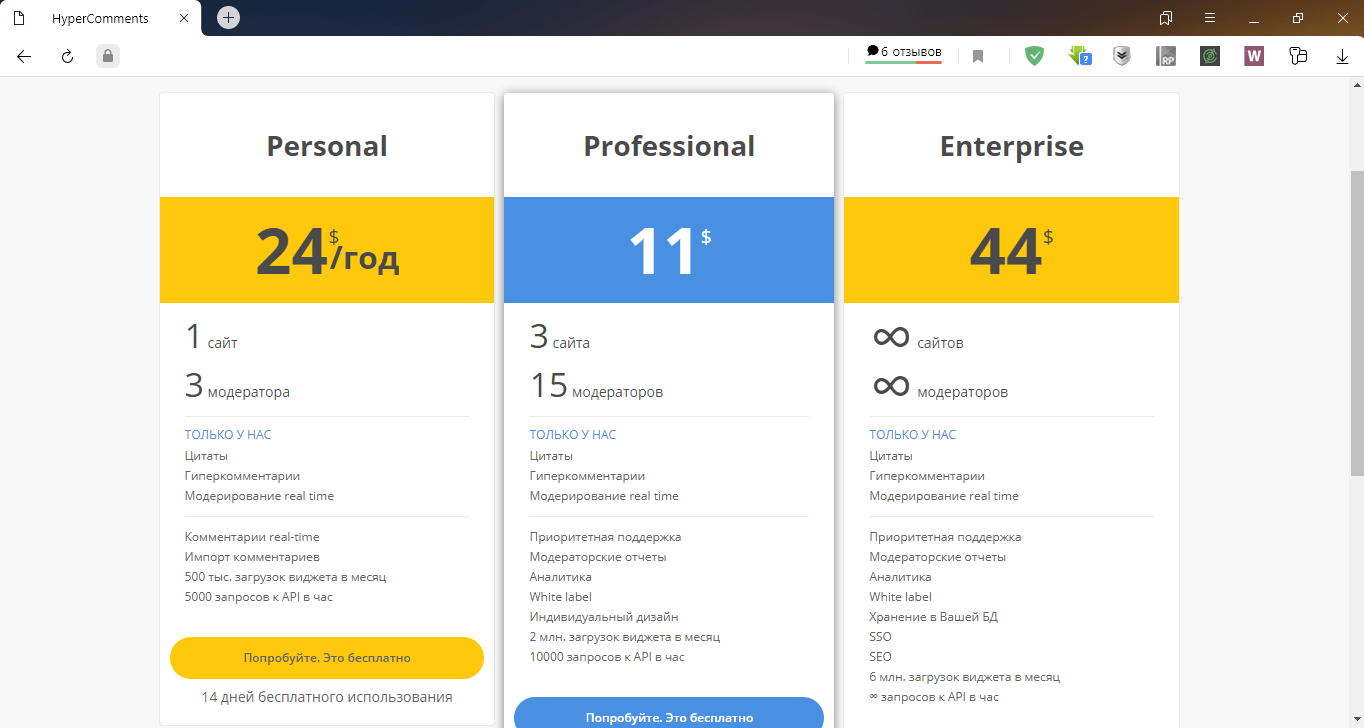This screenshot has height=728, width=1364.
Task: Click 'Хранение в Вашей БД' feature line
Action: click(x=934, y=617)
